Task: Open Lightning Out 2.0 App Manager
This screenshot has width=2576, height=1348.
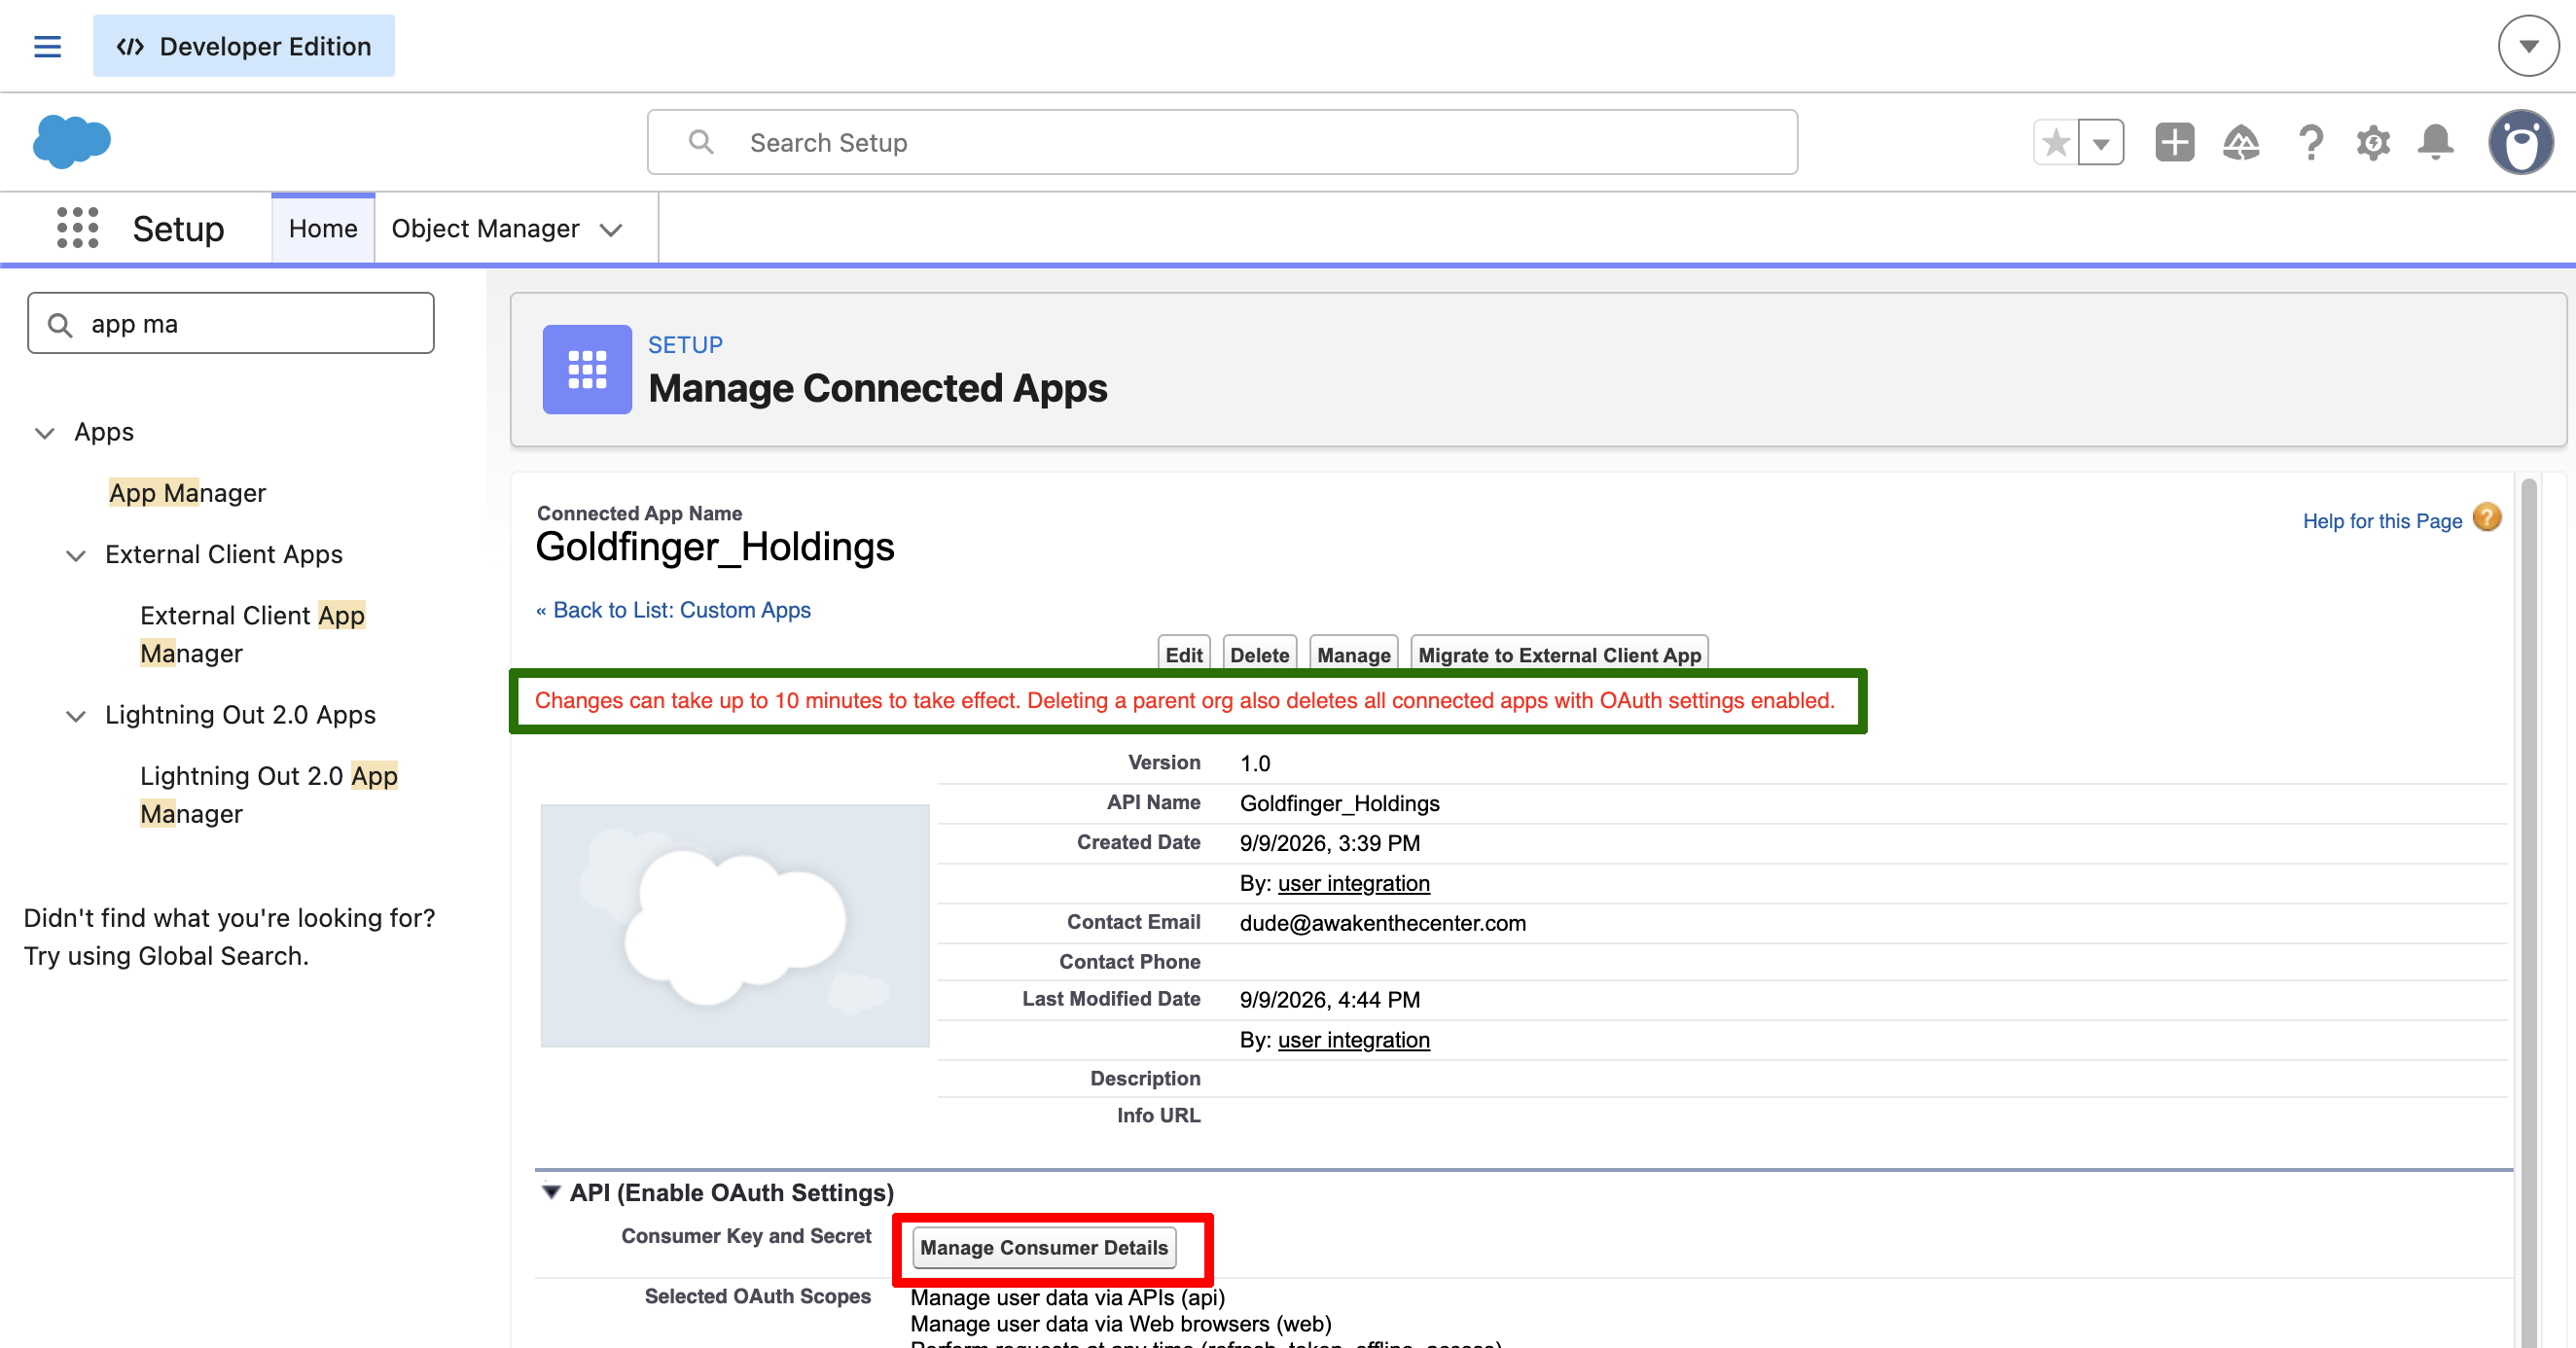Action: pos(269,795)
